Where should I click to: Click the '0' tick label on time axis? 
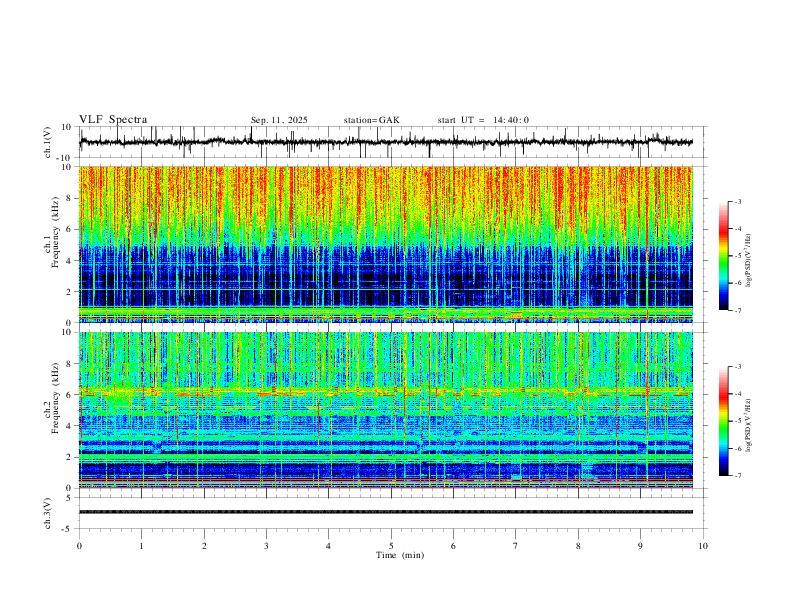pos(79,546)
